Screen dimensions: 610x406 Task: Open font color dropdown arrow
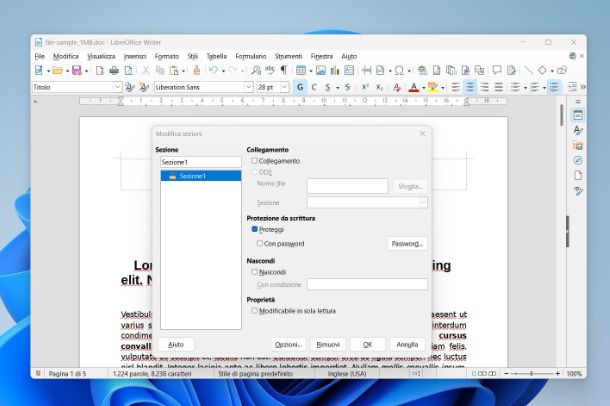click(x=423, y=88)
